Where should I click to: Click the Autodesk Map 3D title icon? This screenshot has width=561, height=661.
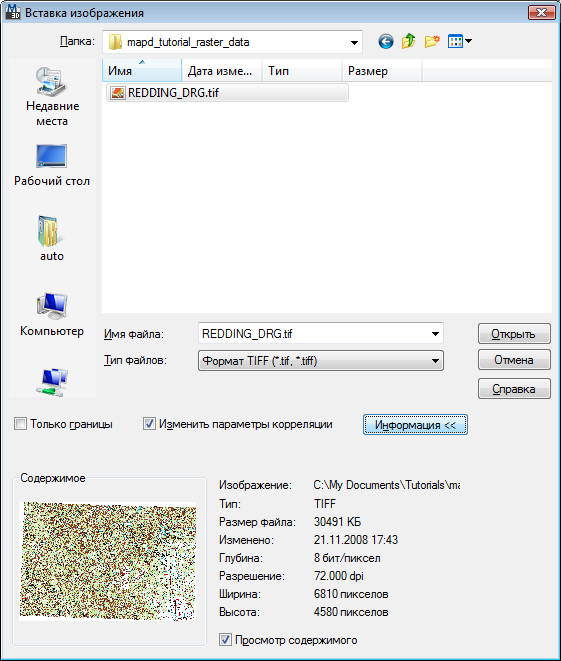(x=12, y=12)
